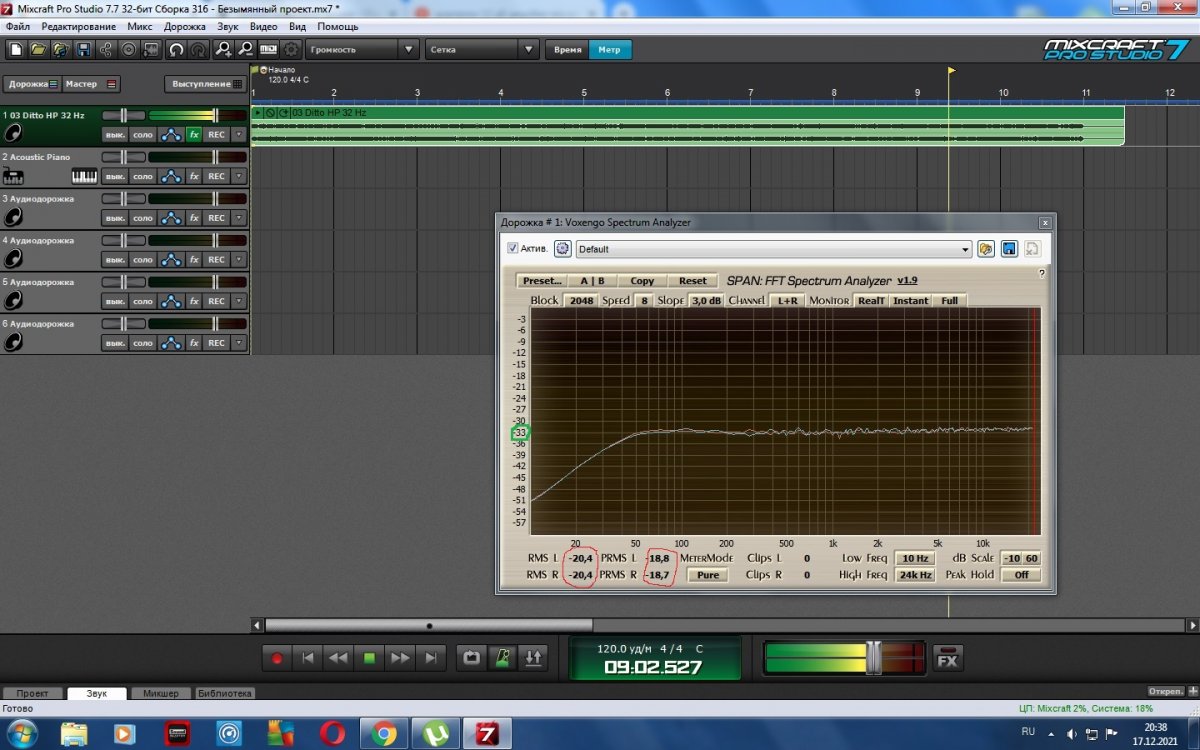Image resolution: width=1200 pixels, height=750 pixels.
Task: Mute the Acoustic Piano track
Action: (x=115, y=176)
